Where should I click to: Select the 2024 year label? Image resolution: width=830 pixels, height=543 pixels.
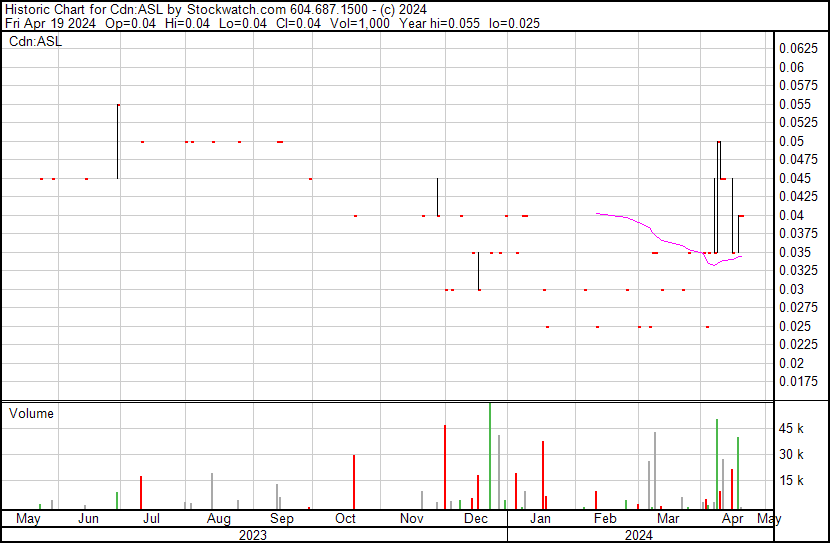(x=638, y=535)
